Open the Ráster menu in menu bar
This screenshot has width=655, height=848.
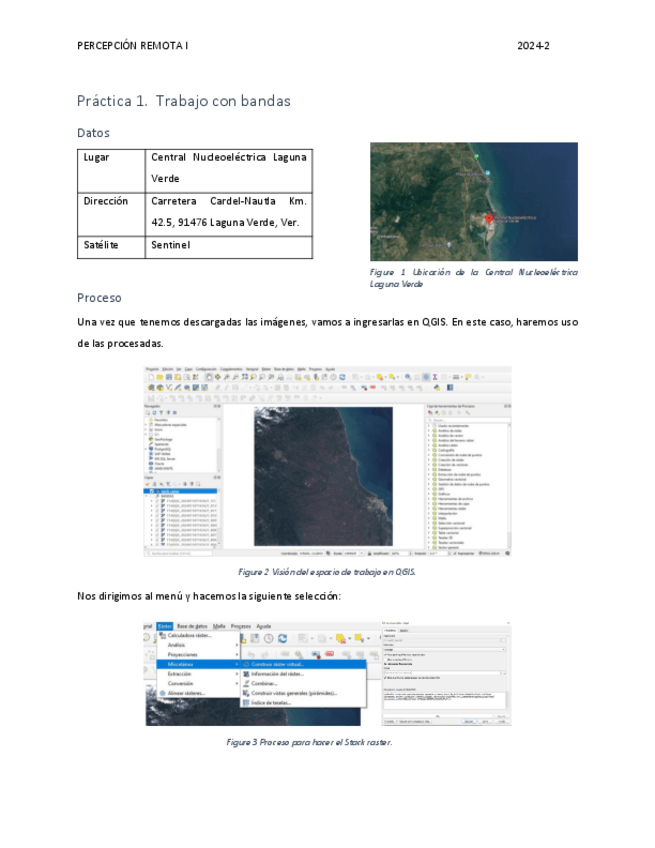[164, 626]
